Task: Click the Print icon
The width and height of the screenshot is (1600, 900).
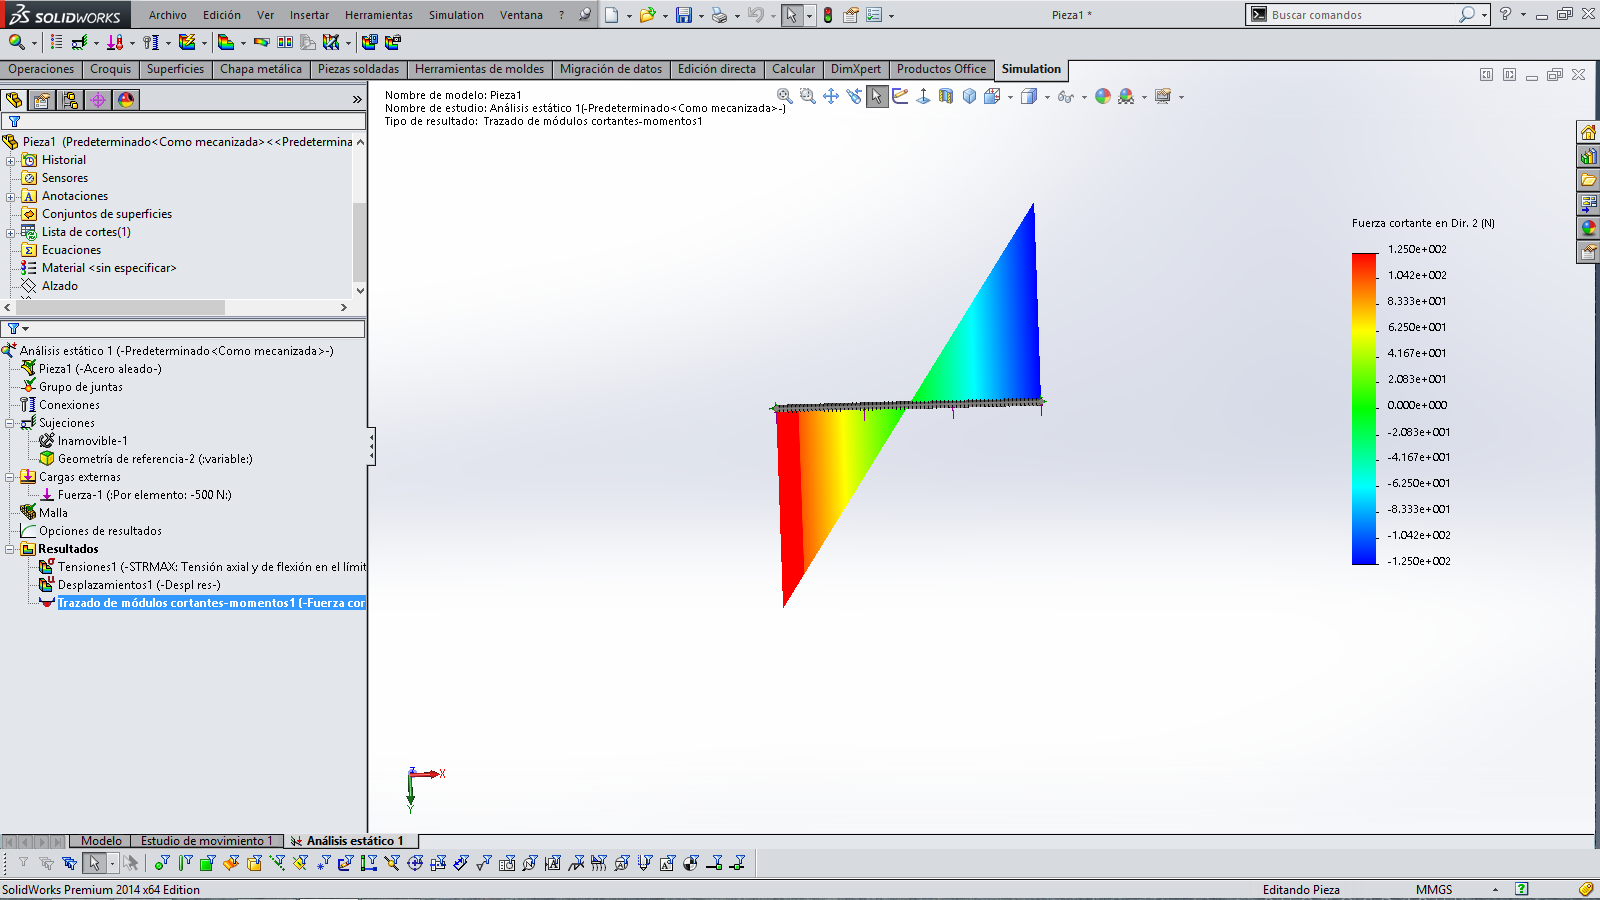Action: point(719,15)
